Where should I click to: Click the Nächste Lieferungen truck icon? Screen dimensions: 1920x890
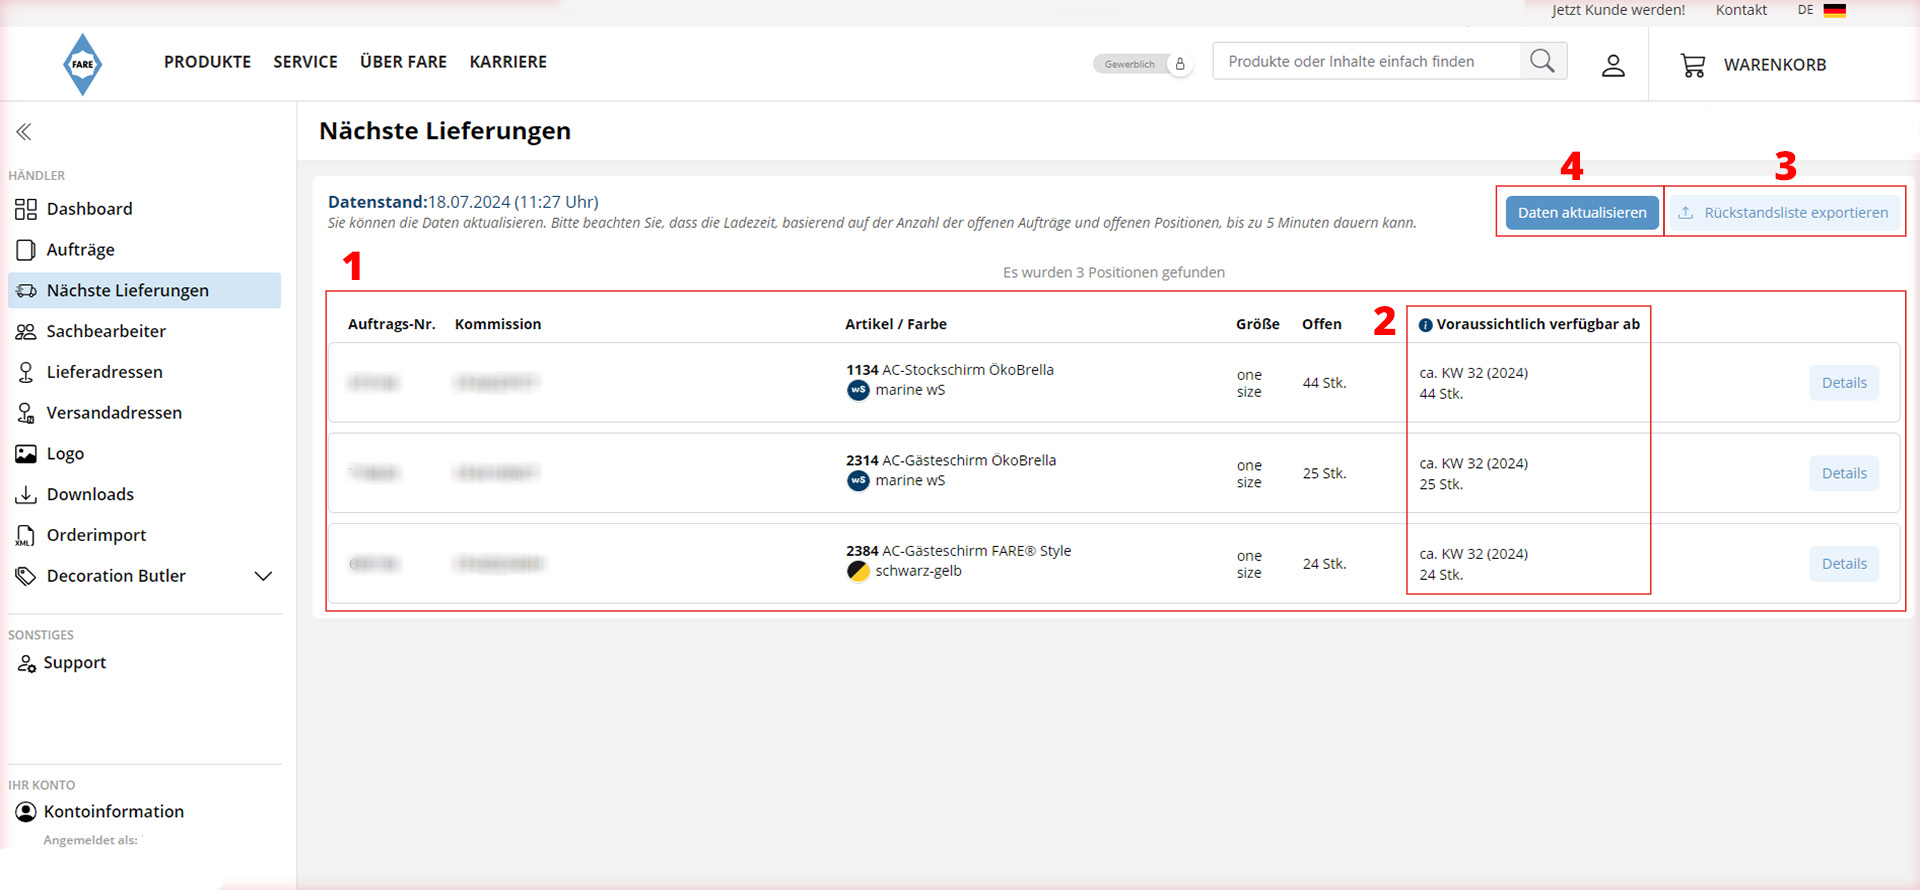pyautogui.click(x=26, y=291)
